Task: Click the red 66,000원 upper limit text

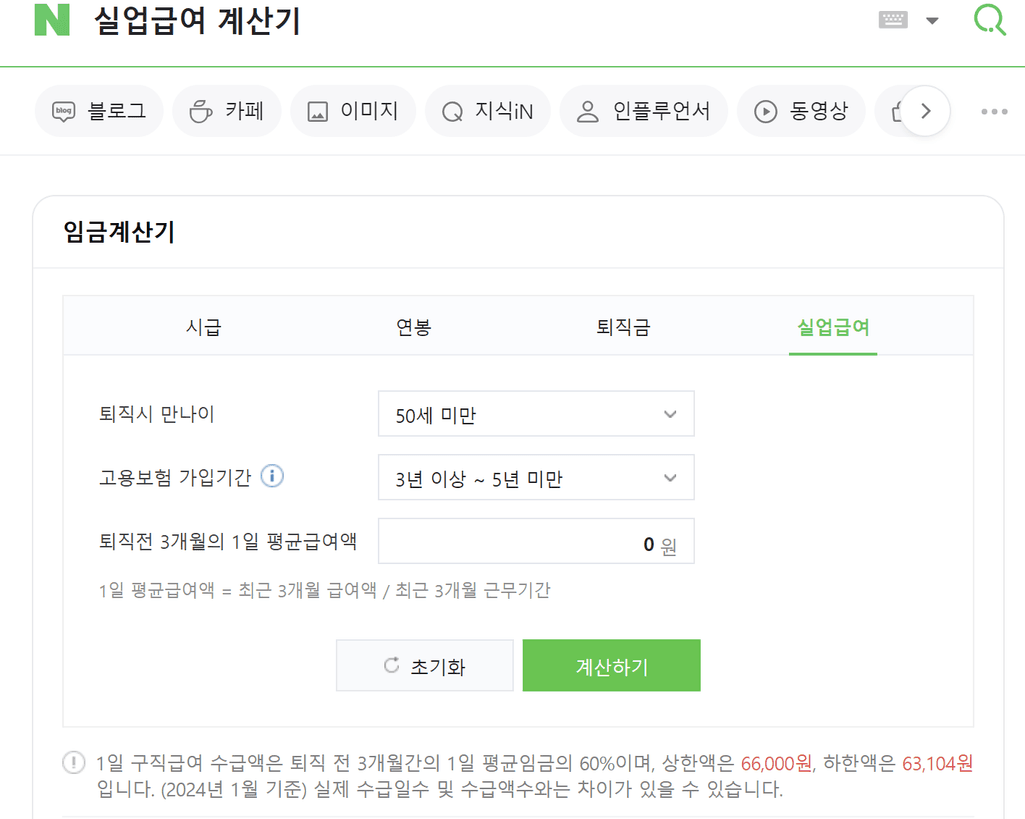Action: tap(777, 763)
